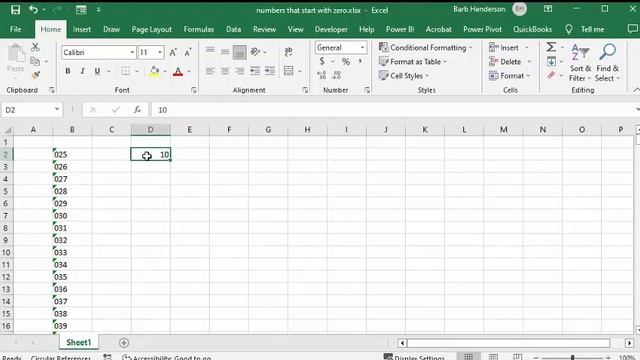640x360 pixels.
Task: Copy selection using the Copy icon
Action: (x=35, y=61)
